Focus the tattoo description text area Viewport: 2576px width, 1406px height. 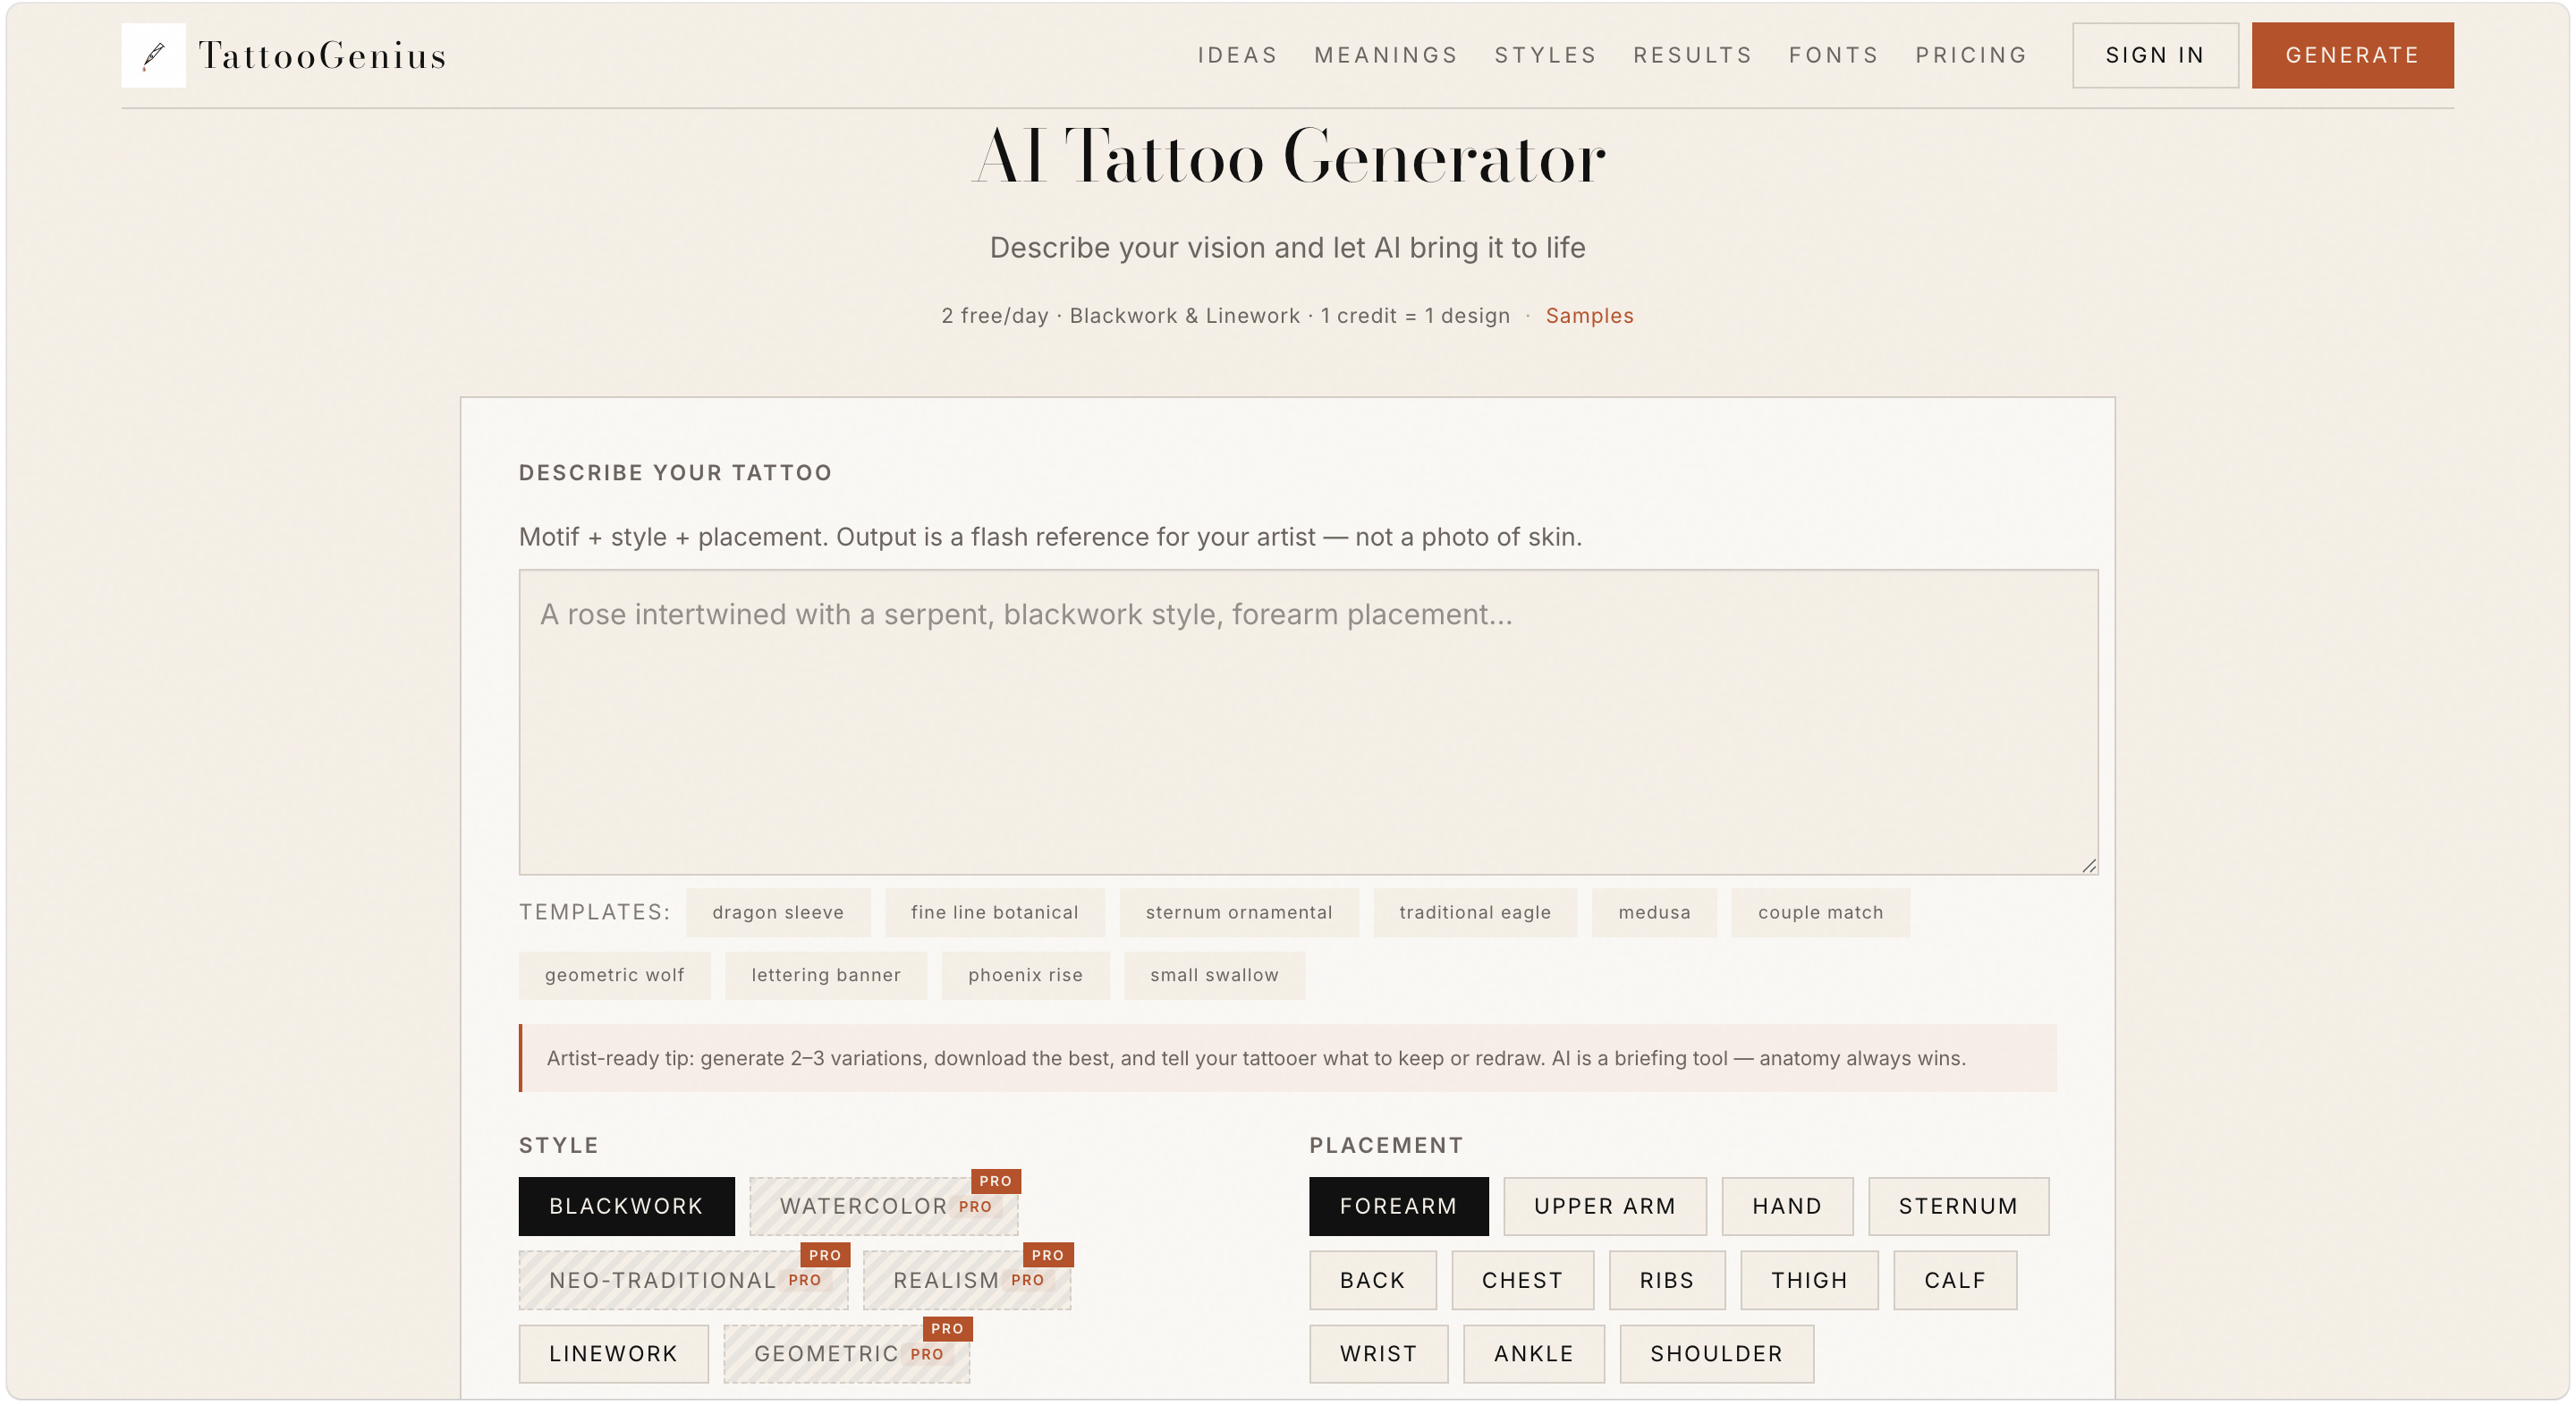[1308, 722]
